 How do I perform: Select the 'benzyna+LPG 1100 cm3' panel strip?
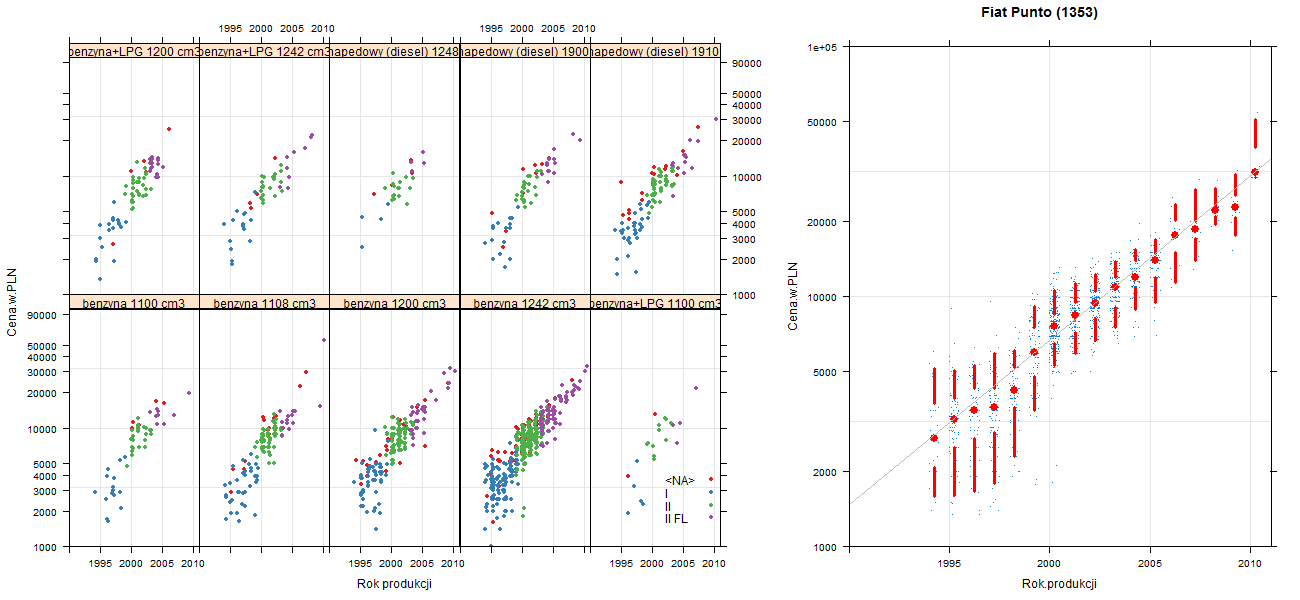click(656, 303)
